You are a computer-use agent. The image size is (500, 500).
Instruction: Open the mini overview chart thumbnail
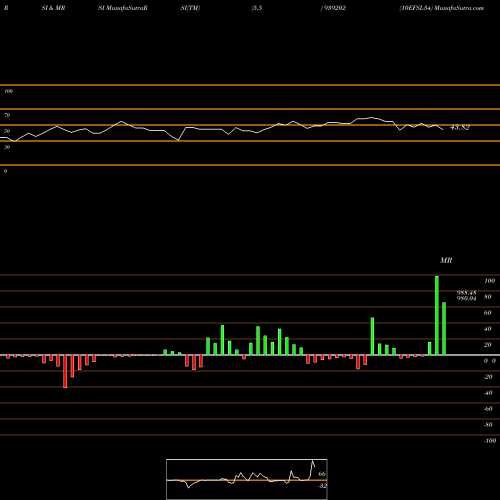pyautogui.click(x=247, y=479)
